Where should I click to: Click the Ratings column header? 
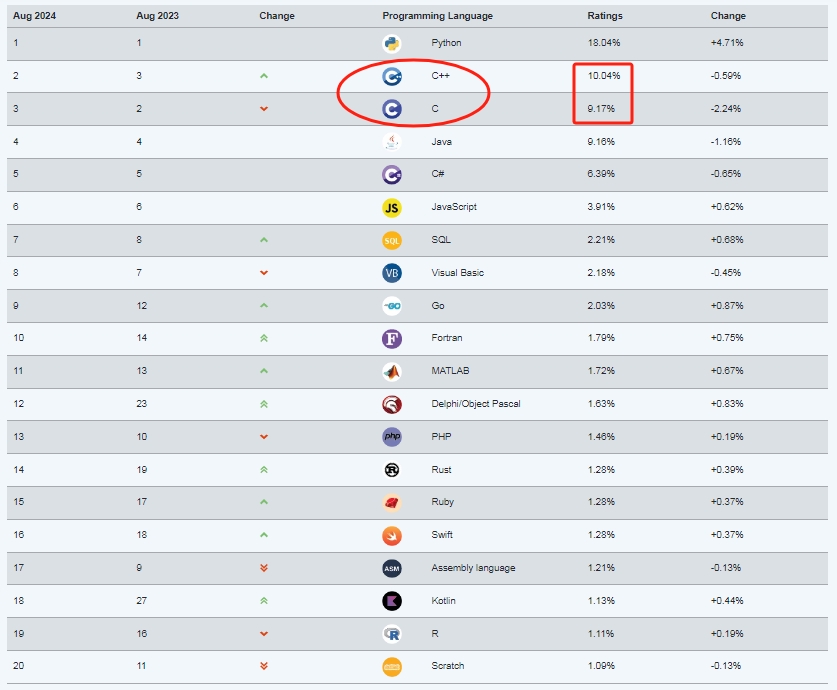click(605, 16)
